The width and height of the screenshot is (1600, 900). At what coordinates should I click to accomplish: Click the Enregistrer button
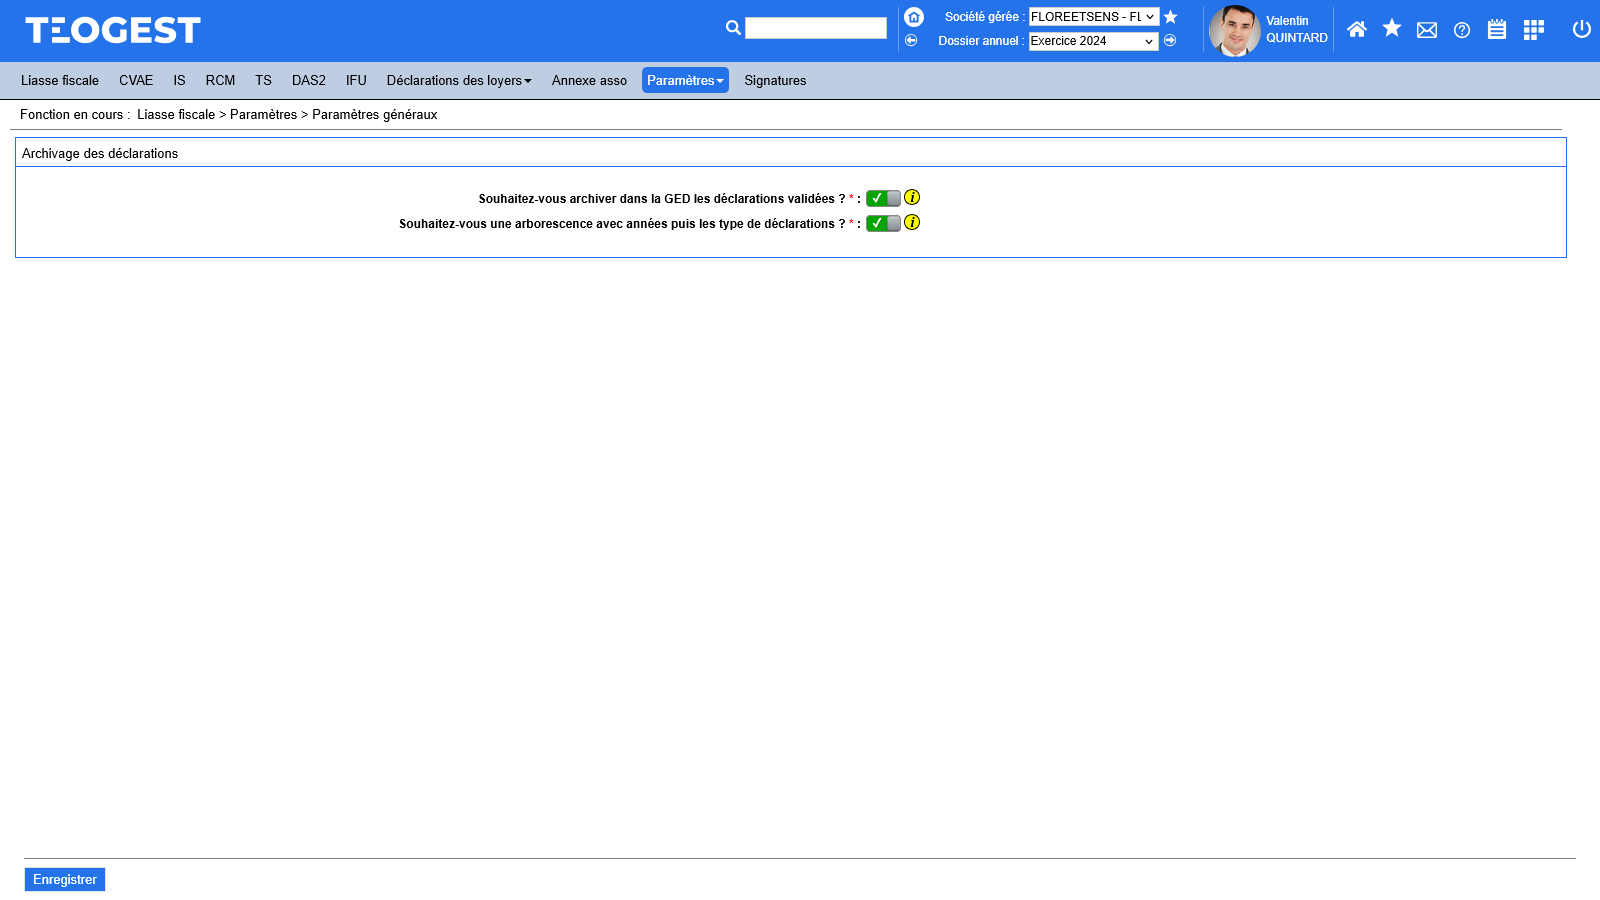[65, 880]
